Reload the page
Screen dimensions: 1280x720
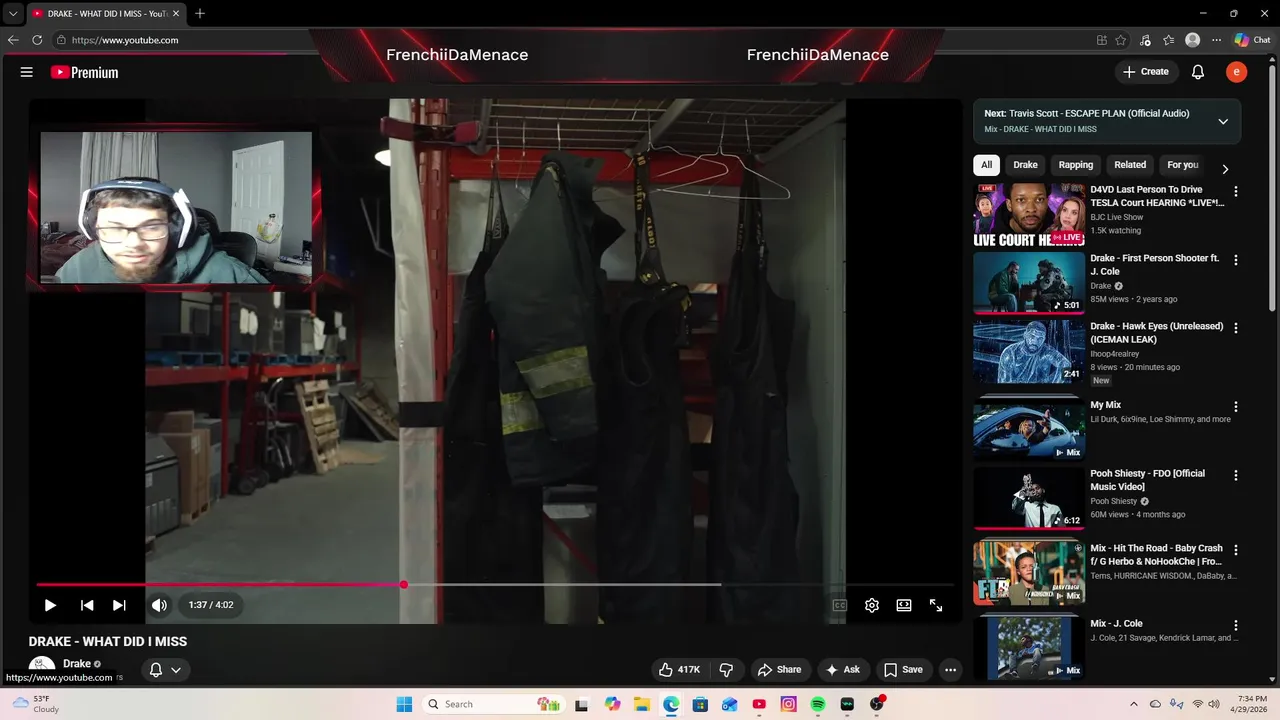(37, 40)
